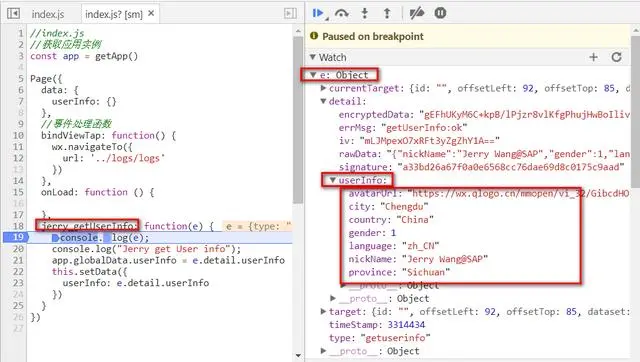Select the gender: 1 row
This screenshot has width=640, height=362.
(372, 233)
